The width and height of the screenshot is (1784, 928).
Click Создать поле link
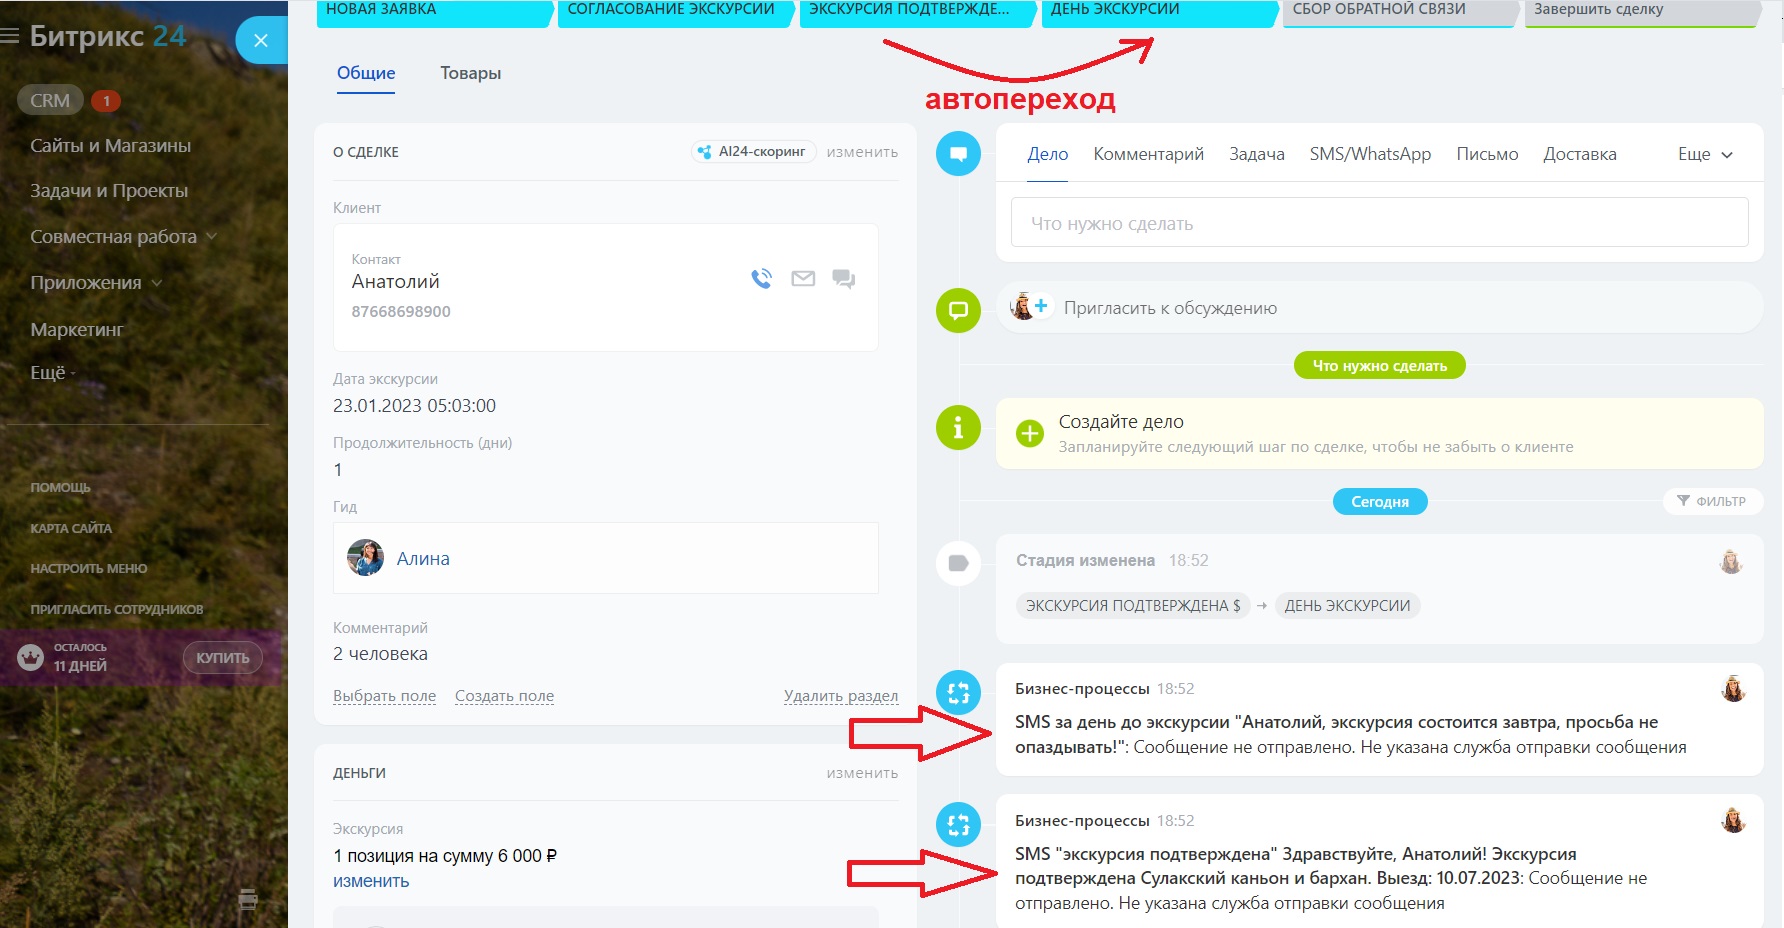tap(504, 696)
